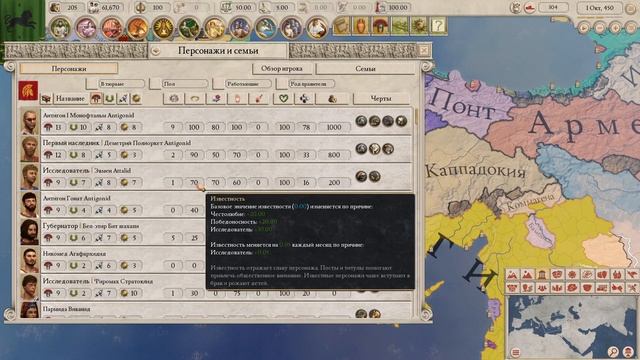This screenshot has height=360, width=640.
Task: Click the date display 1 Окт, 450
Action: click(x=600, y=8)
